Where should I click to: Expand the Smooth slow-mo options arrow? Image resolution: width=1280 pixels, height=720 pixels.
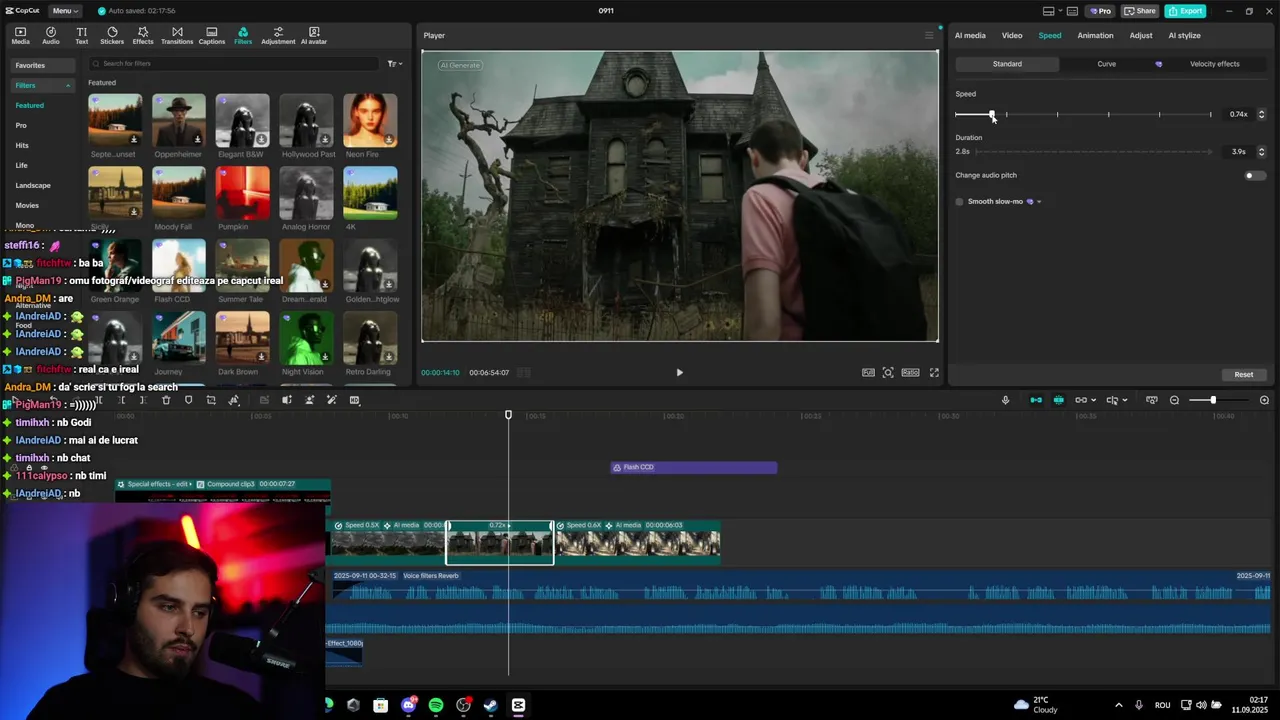coord(1039,202)
